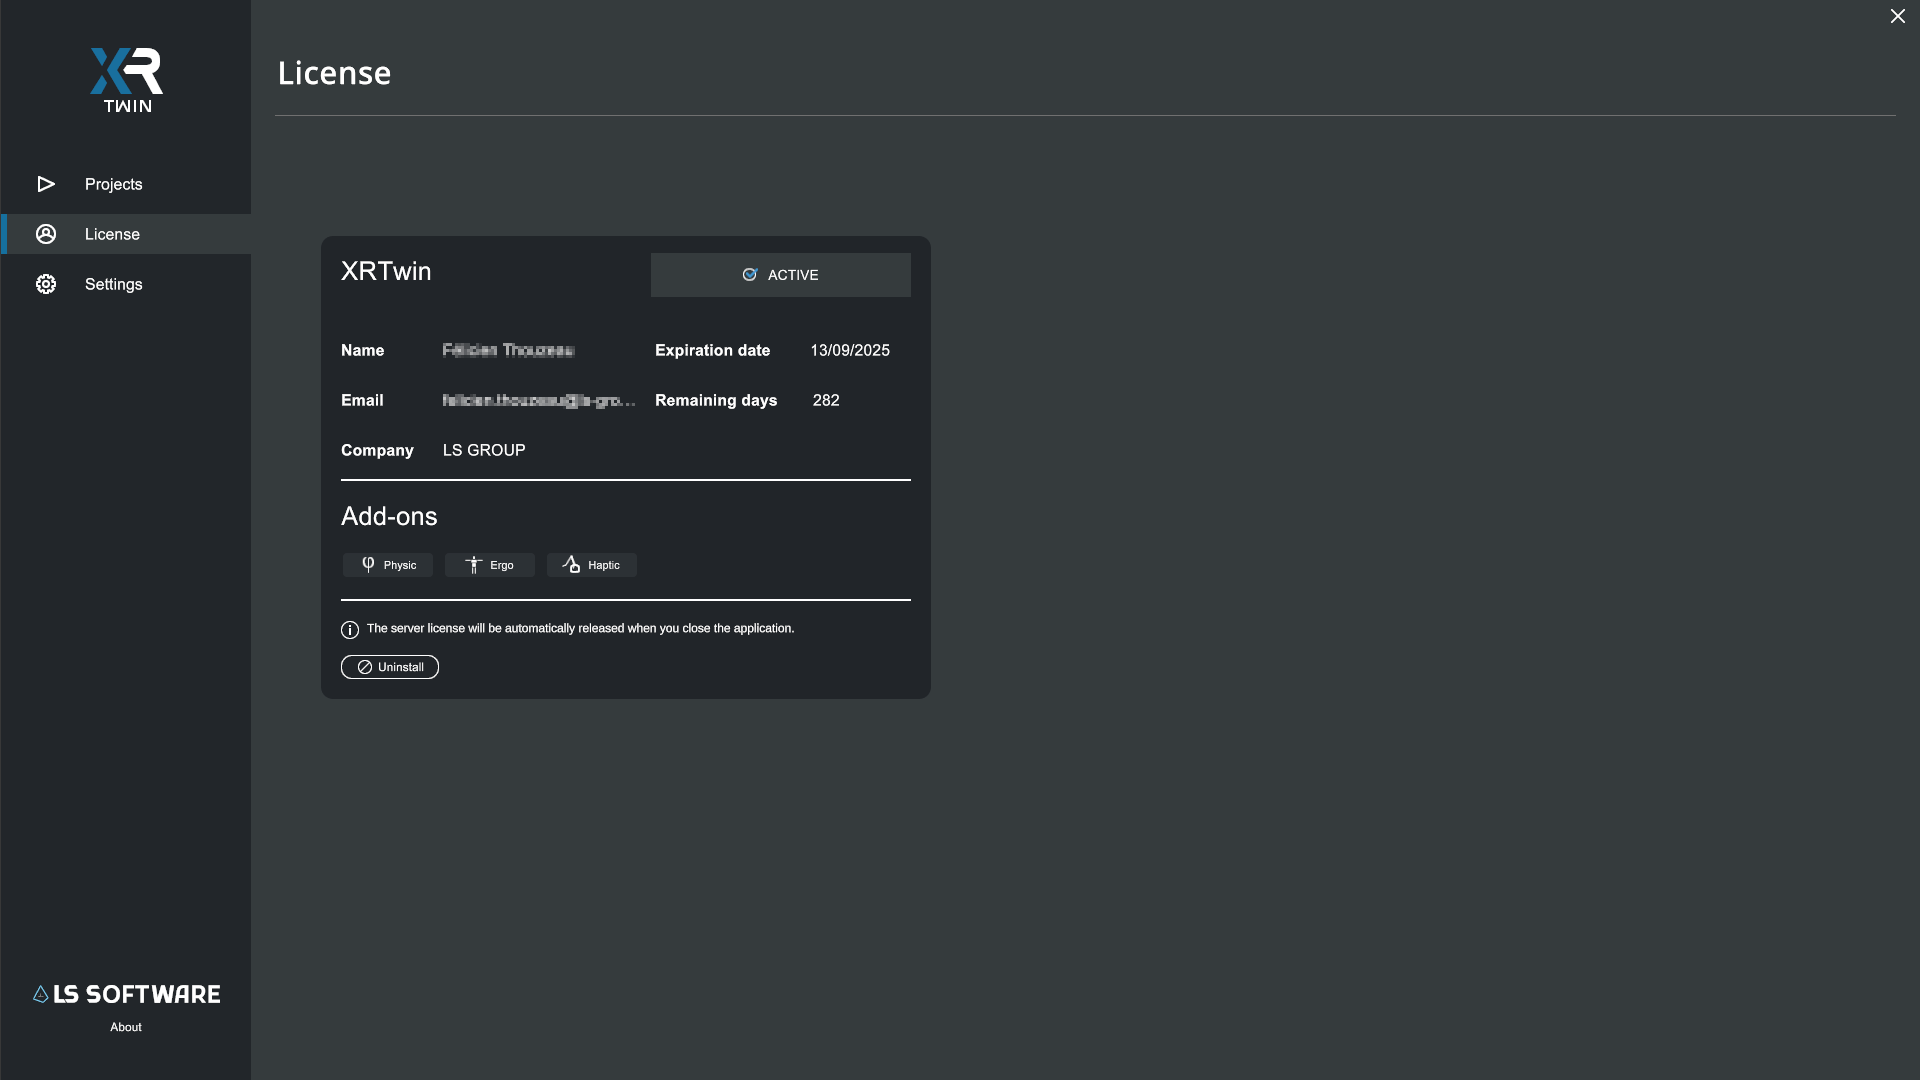
Task: Click the Projects play-triangle icon
Action: point(46,184)
